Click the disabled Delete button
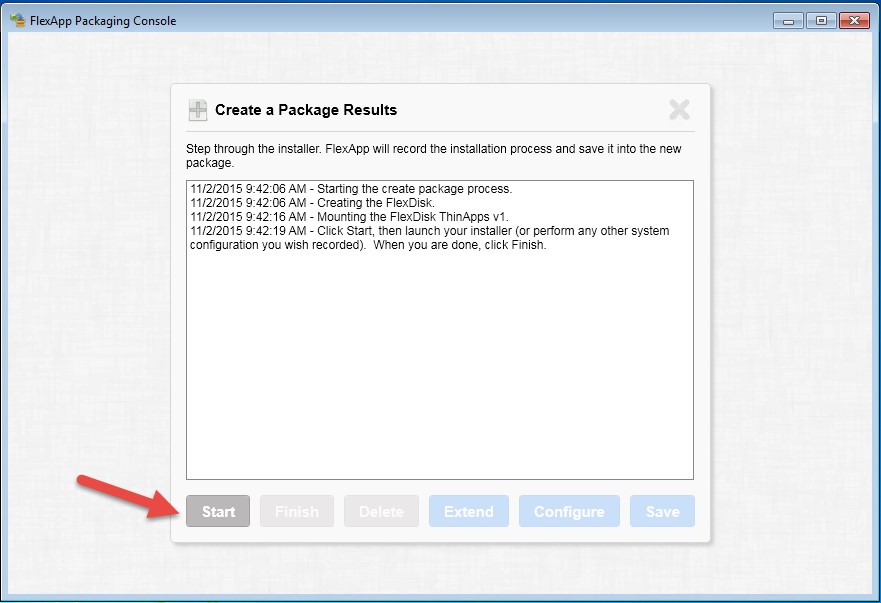881x603 pixels. (382, 511)
